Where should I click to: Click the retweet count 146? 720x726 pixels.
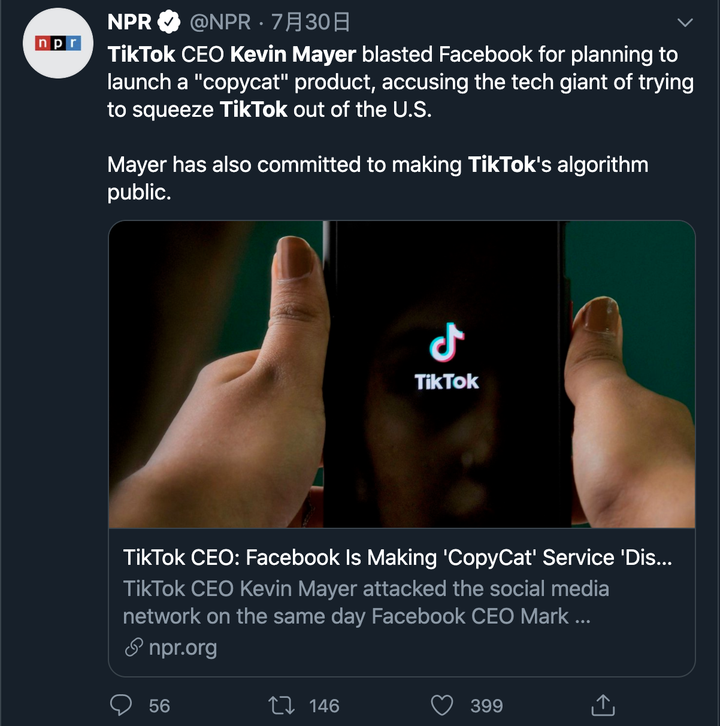[324, 706]
